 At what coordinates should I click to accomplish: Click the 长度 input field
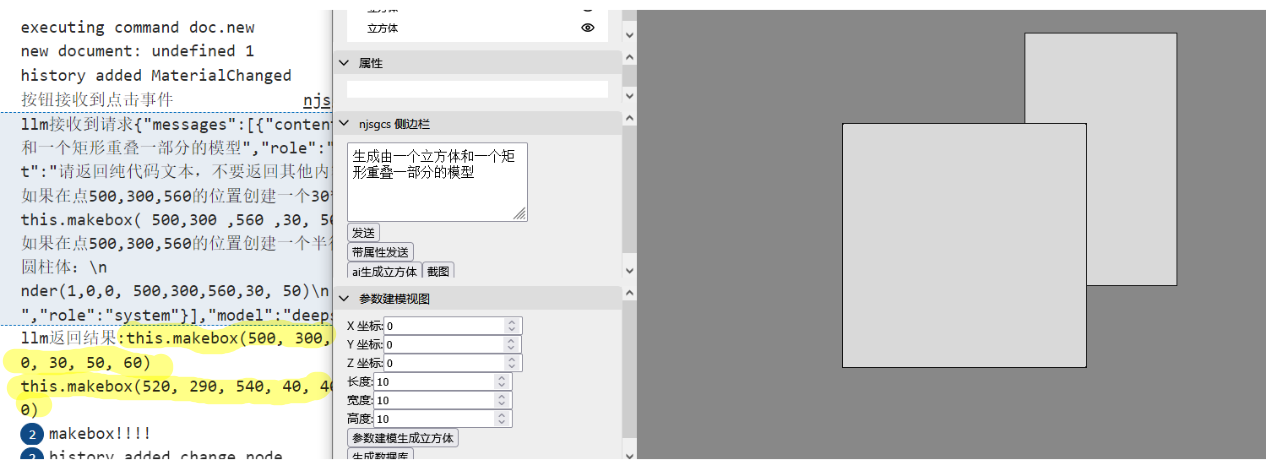(x=442, y=382)
